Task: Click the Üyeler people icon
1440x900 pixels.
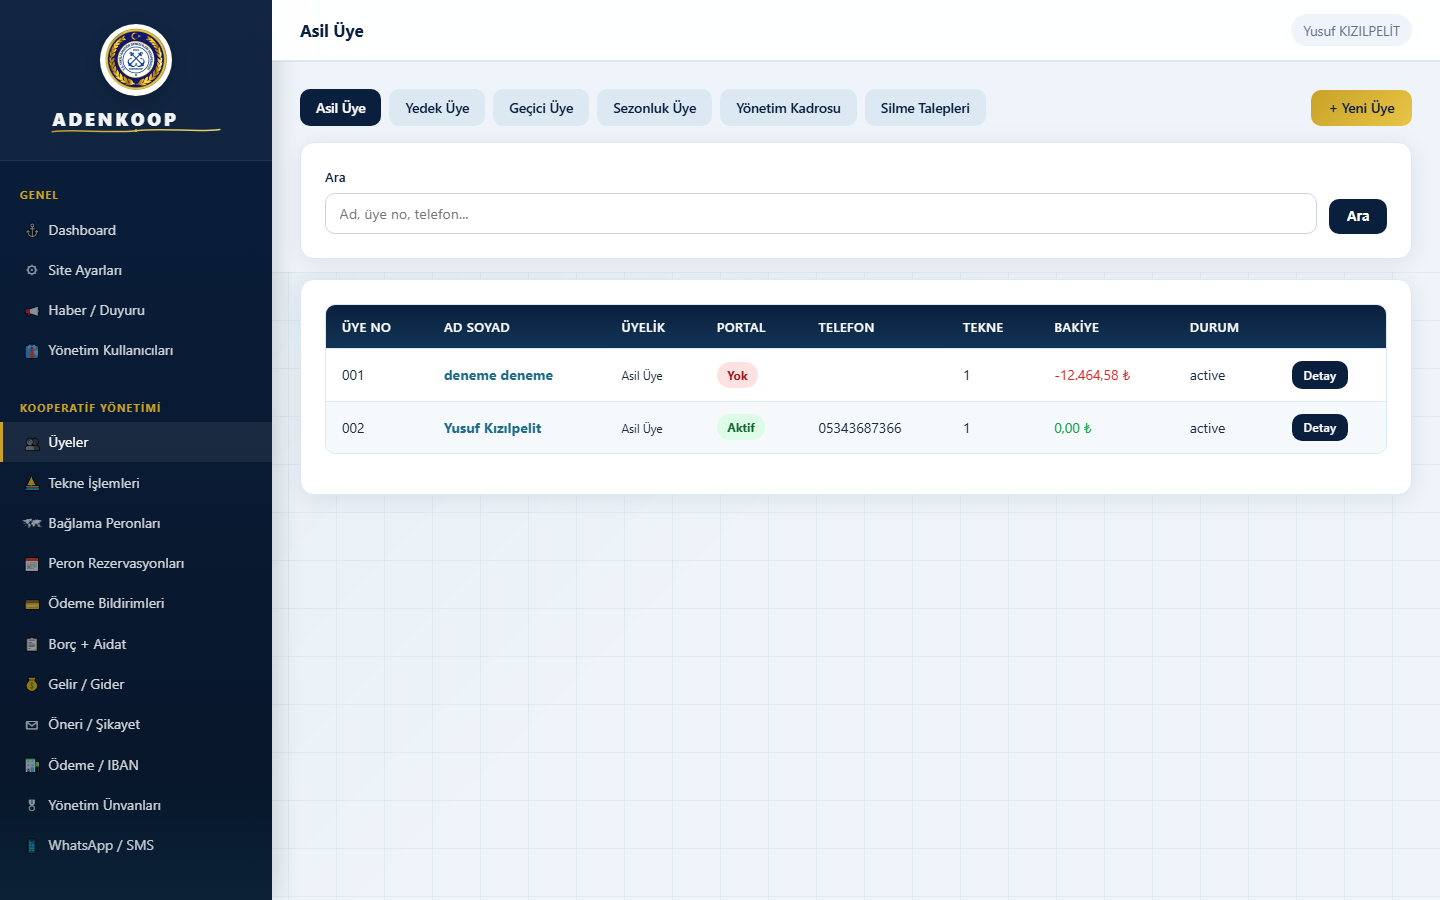Action: click(x=32, y=443)
